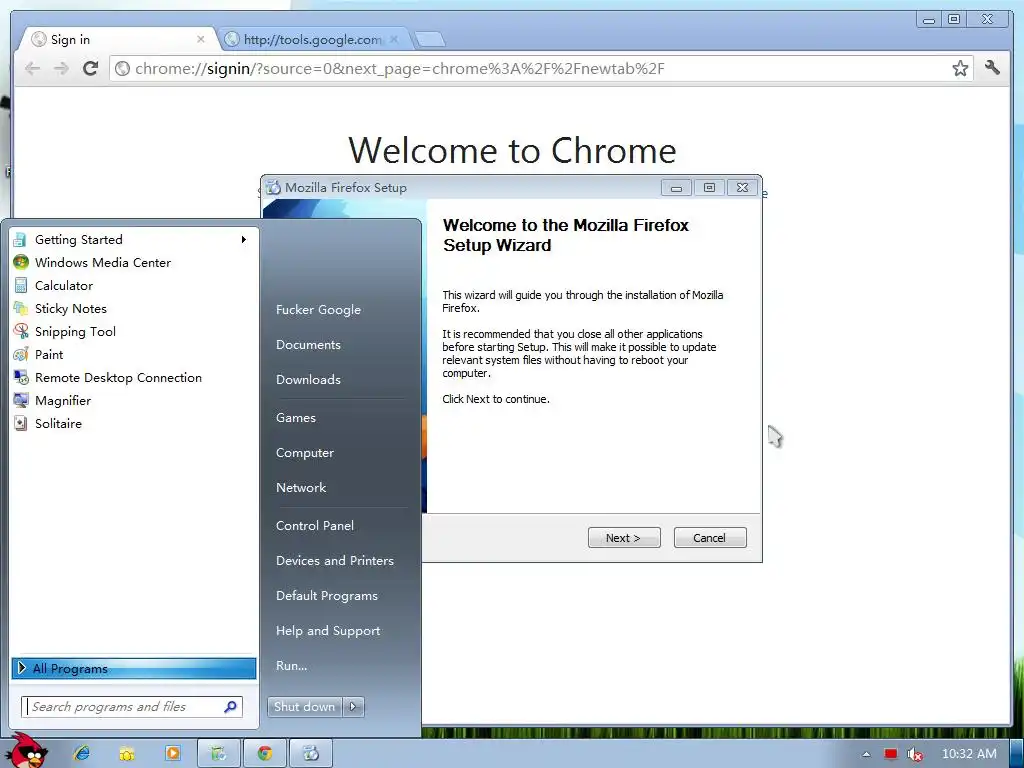Open the shut down options arrow
The image size is (1024, 768).
(x=353, y=707)
